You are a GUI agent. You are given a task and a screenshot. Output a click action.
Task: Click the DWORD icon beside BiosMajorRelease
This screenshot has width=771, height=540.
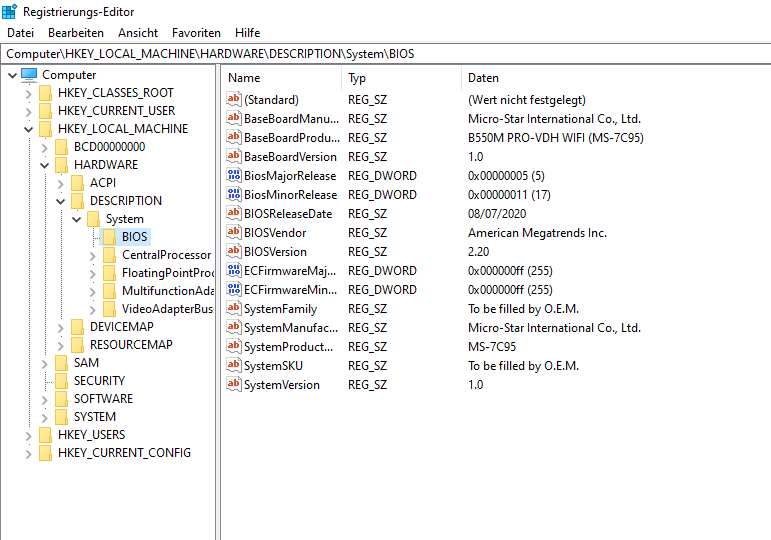coord(234,176)
